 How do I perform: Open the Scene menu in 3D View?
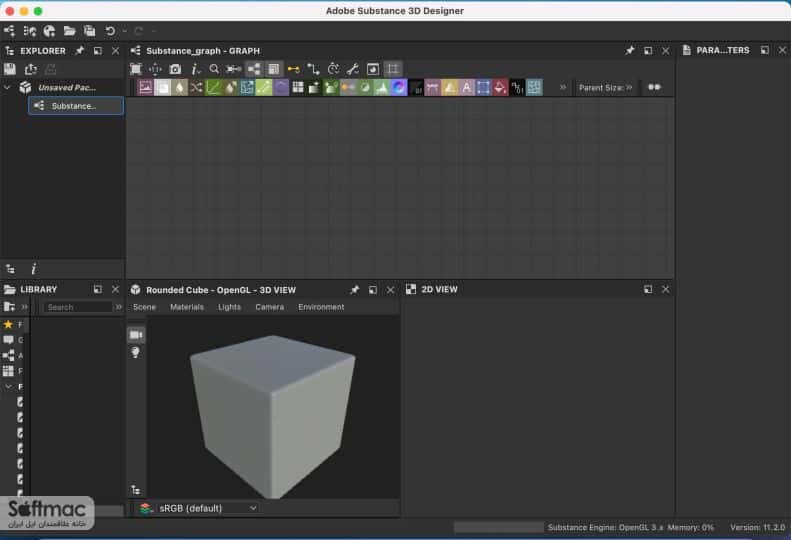[x=144, y=307]
